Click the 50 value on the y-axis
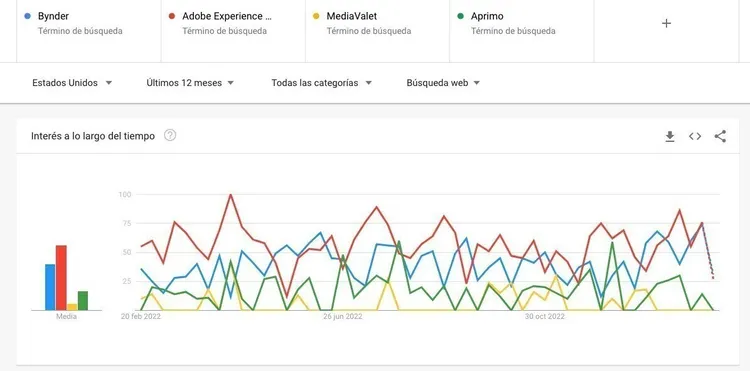This screenshot has width=750, height=371. pyautogui.click(x=126, y=252)
